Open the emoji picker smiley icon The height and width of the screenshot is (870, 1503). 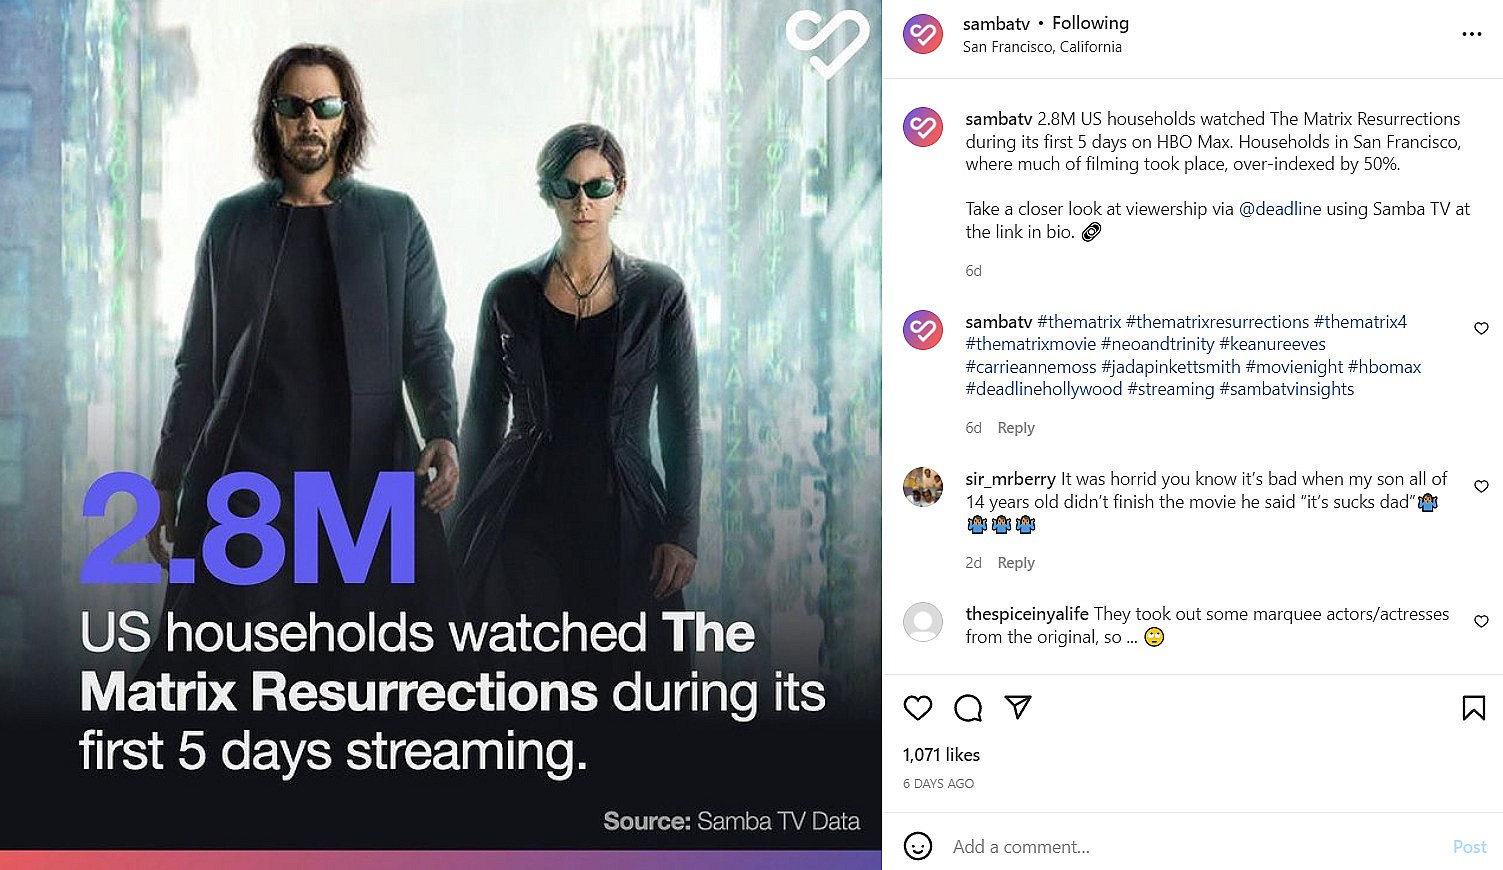pyautogui.click(x=918, y=846)
